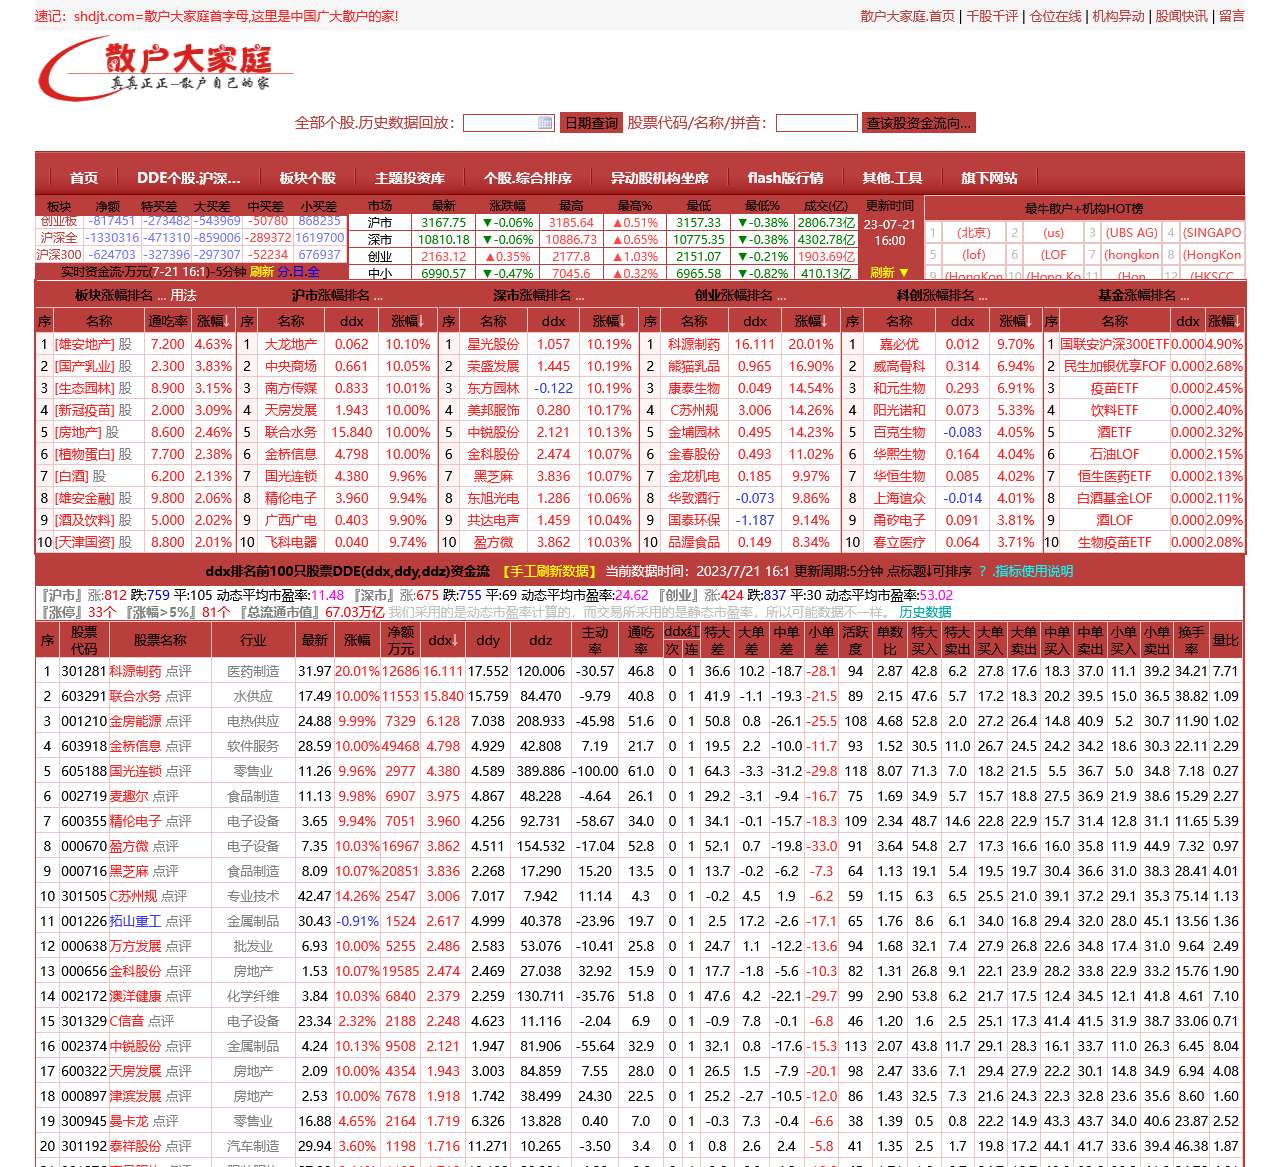Open 联合水务 in the DDE table
1280x1167 pixels.
pos(135,696)
